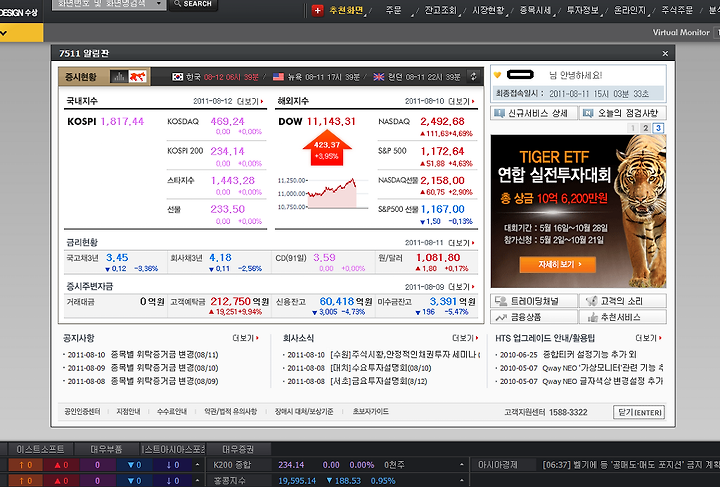Click the 자세히 보기 orange banner button
Image resolution: width=720 pixels, height=487 pixels.
(x=557, y=264)
